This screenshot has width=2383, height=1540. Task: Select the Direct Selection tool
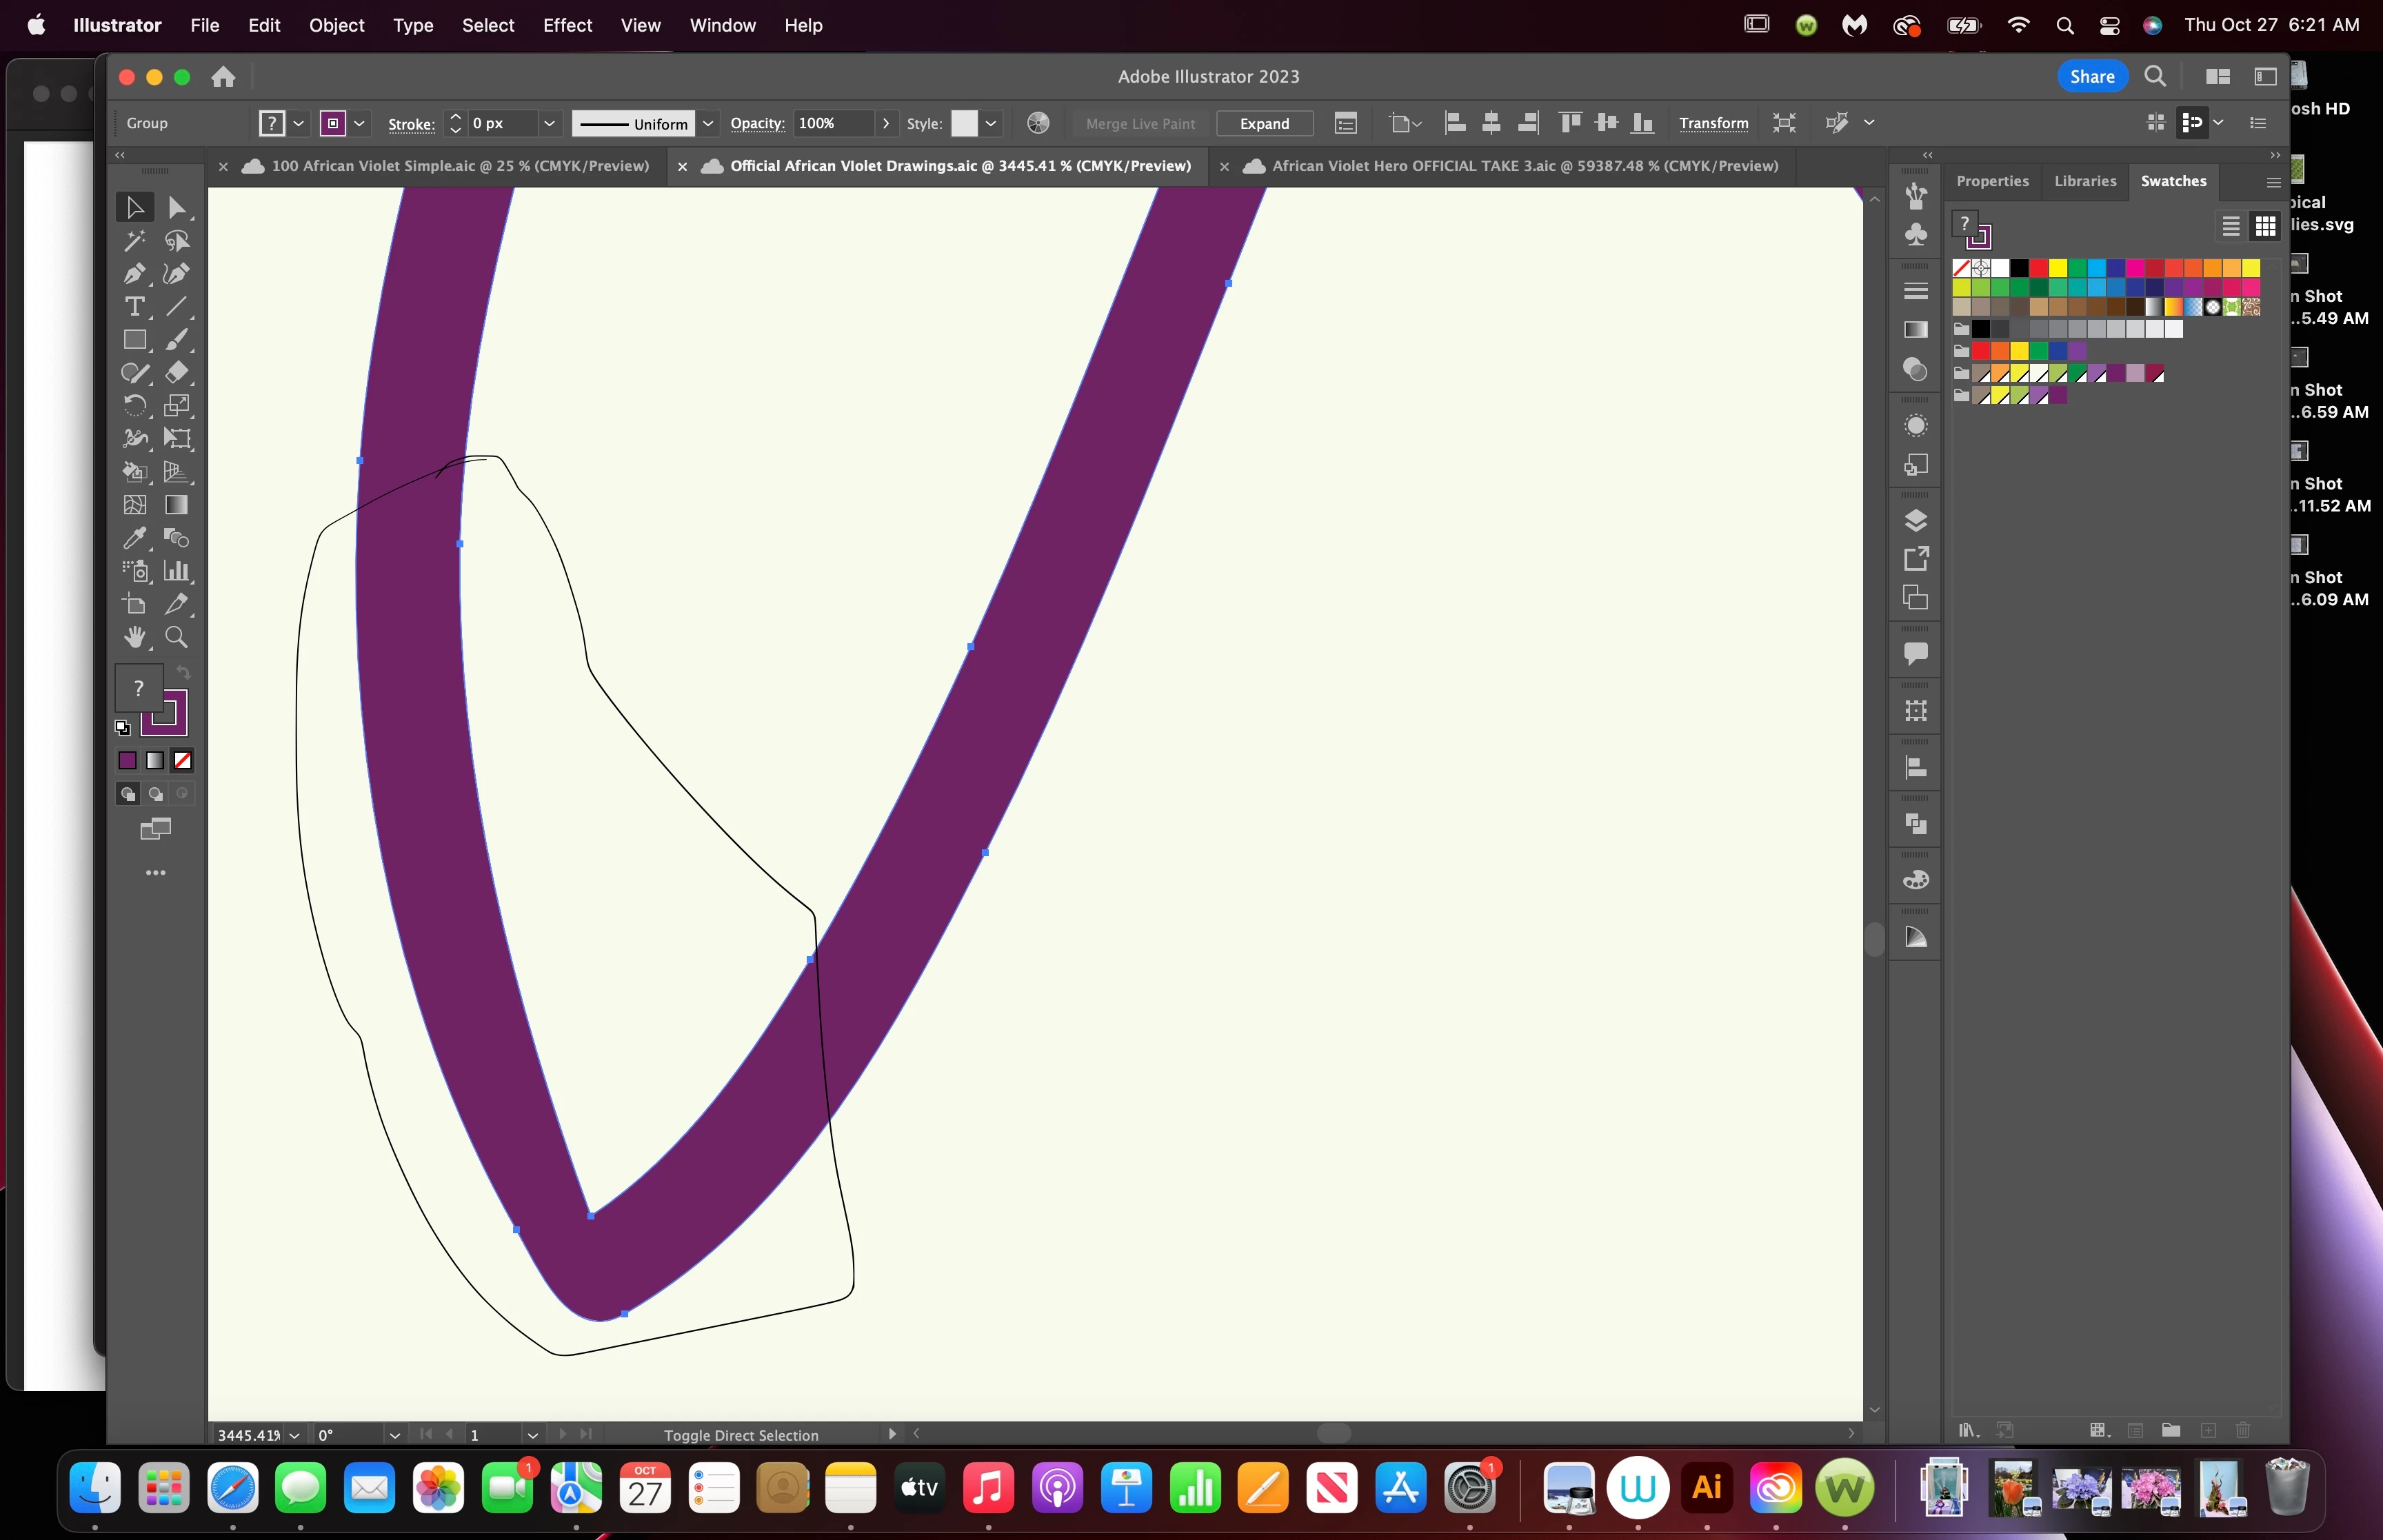pos(177,207)
